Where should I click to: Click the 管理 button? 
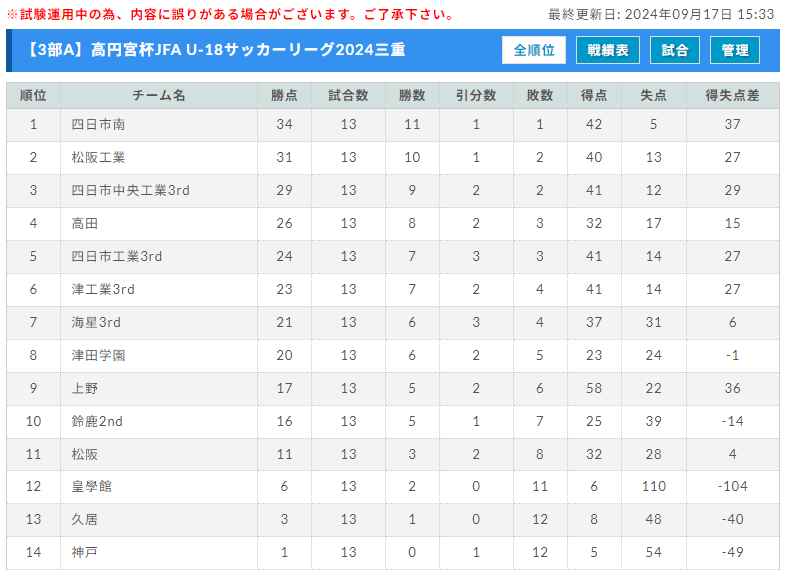point(735,50)
